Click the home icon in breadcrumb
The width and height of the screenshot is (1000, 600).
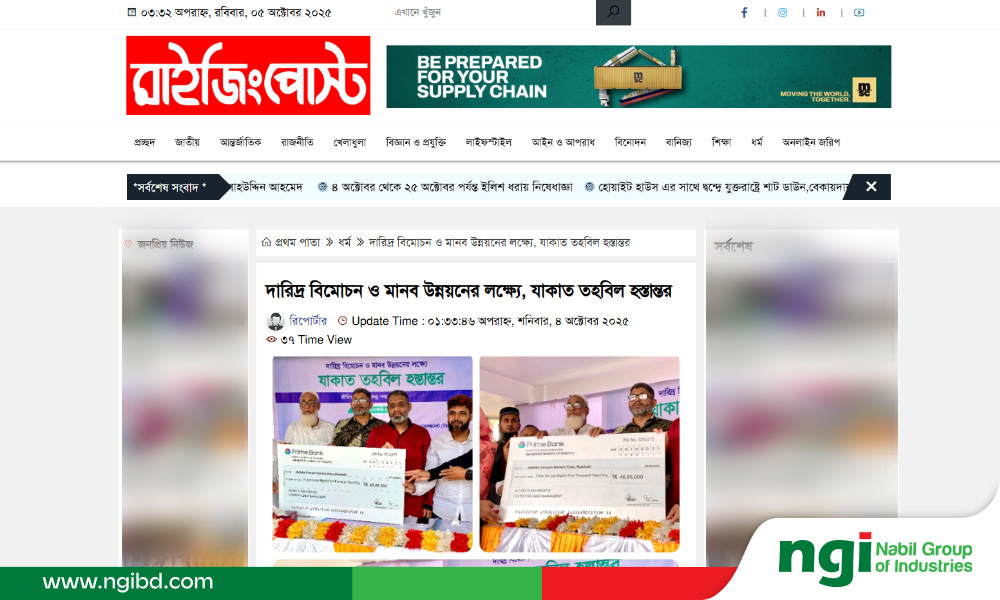point(267,242)
